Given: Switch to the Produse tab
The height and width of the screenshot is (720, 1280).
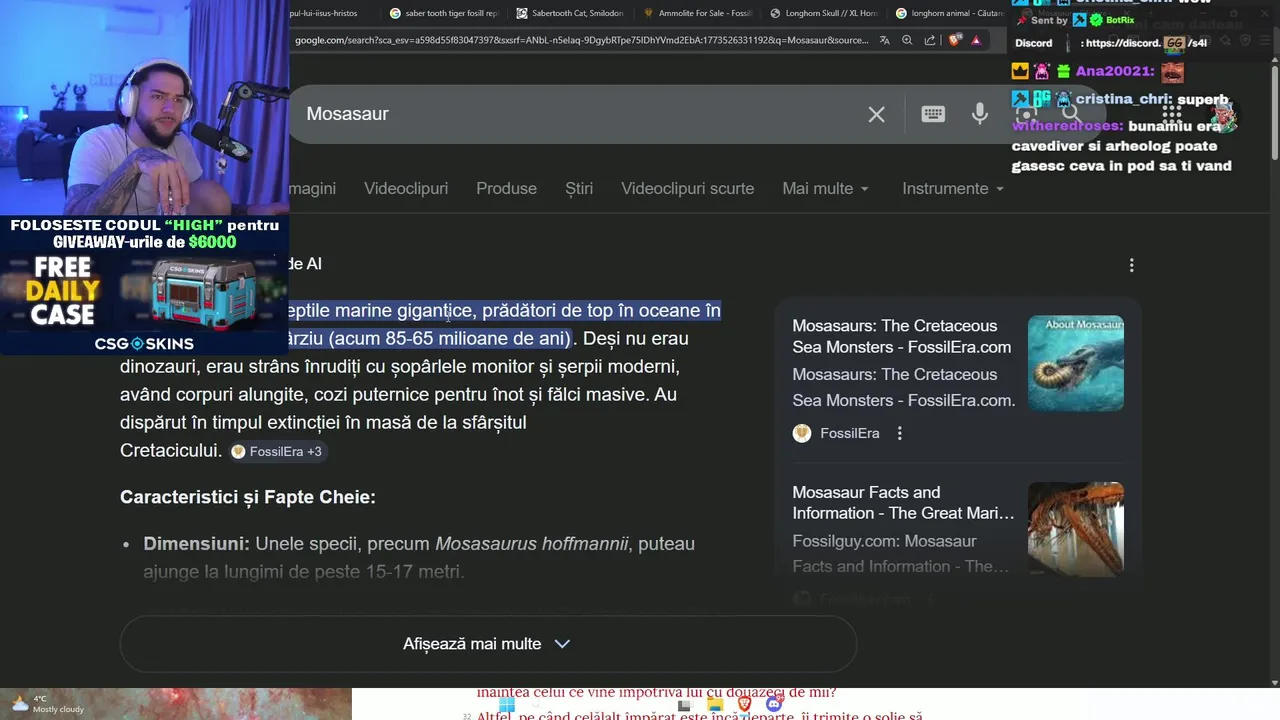Looking at the screenshot, I should tap(506, 188).
